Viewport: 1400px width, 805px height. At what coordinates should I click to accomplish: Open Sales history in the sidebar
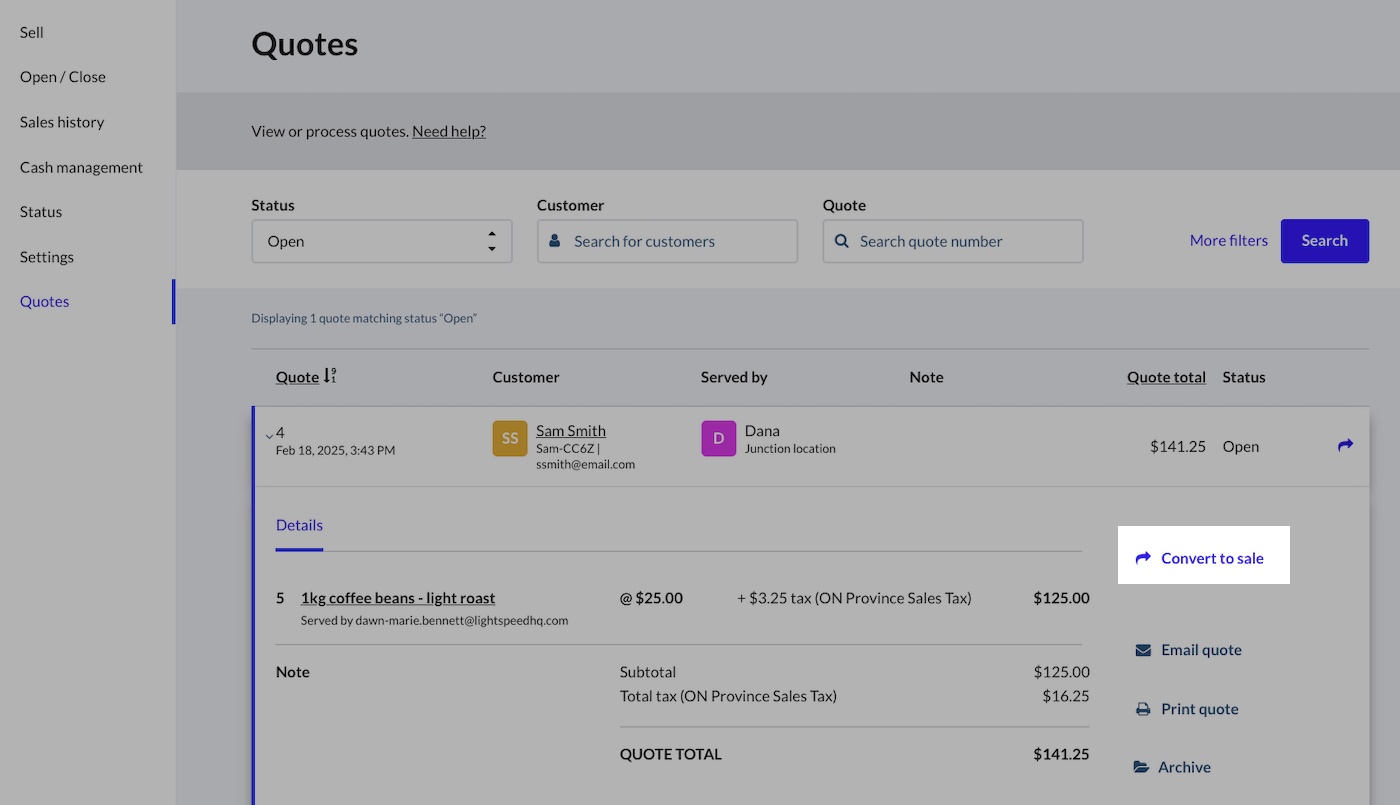tap(62, 122)
